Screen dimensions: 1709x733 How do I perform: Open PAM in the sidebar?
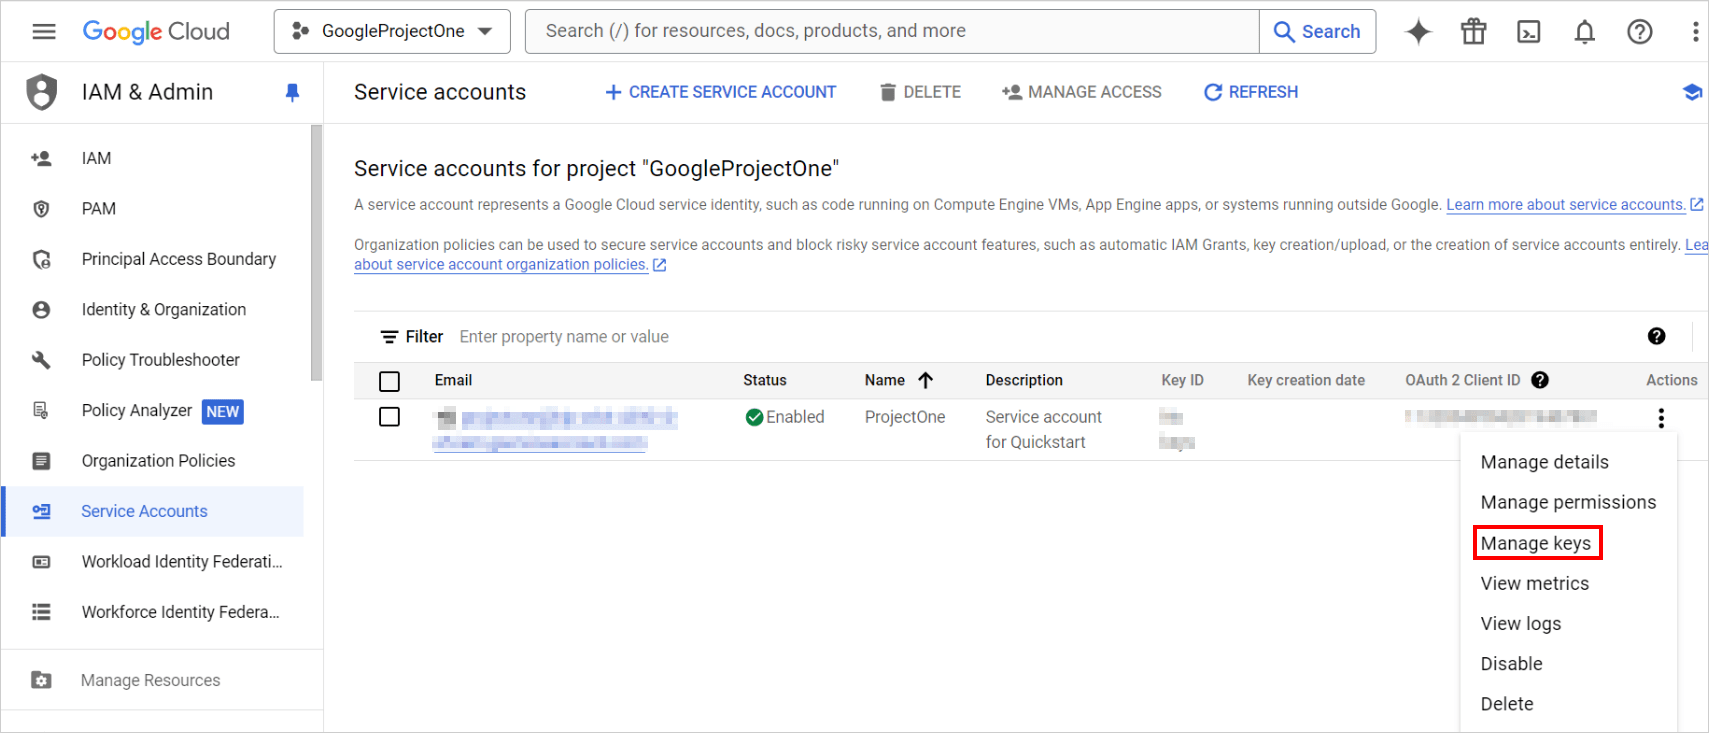pos(99,208)
